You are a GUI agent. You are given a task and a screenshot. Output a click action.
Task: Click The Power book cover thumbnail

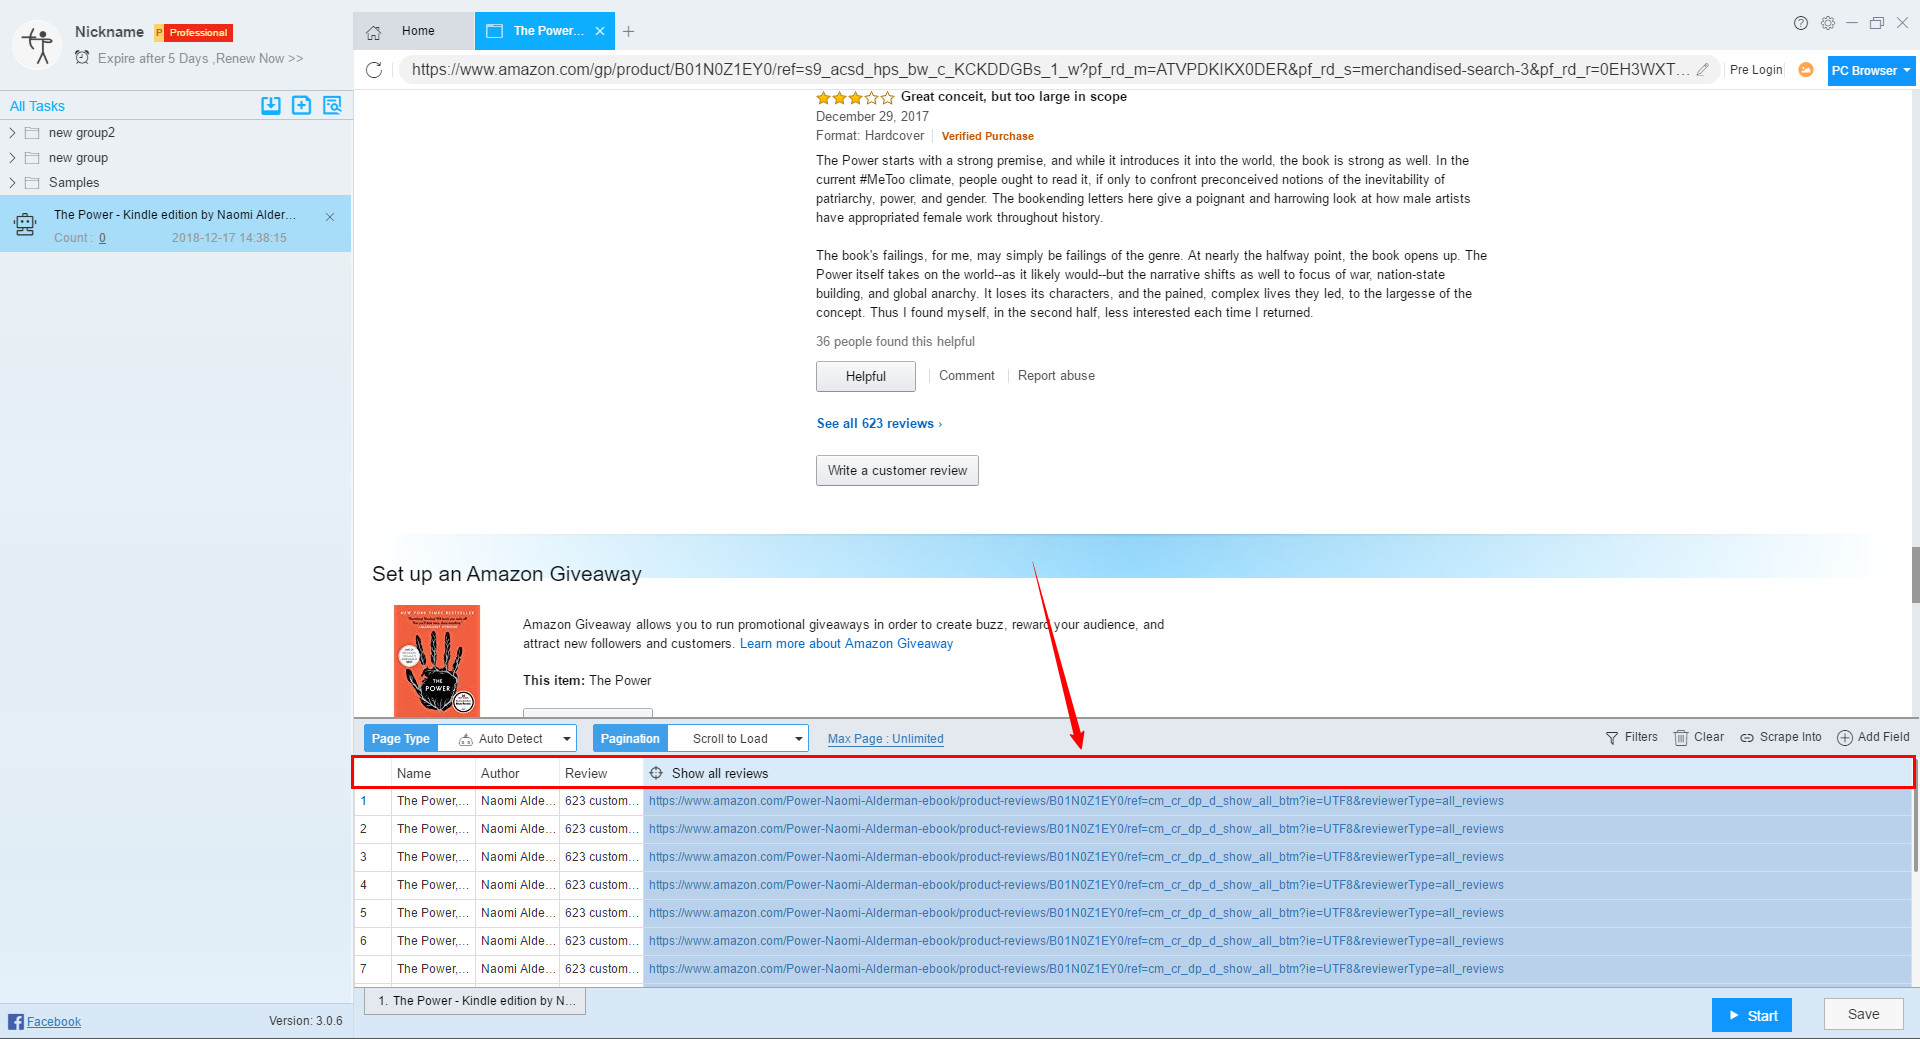tap(437, 660)
